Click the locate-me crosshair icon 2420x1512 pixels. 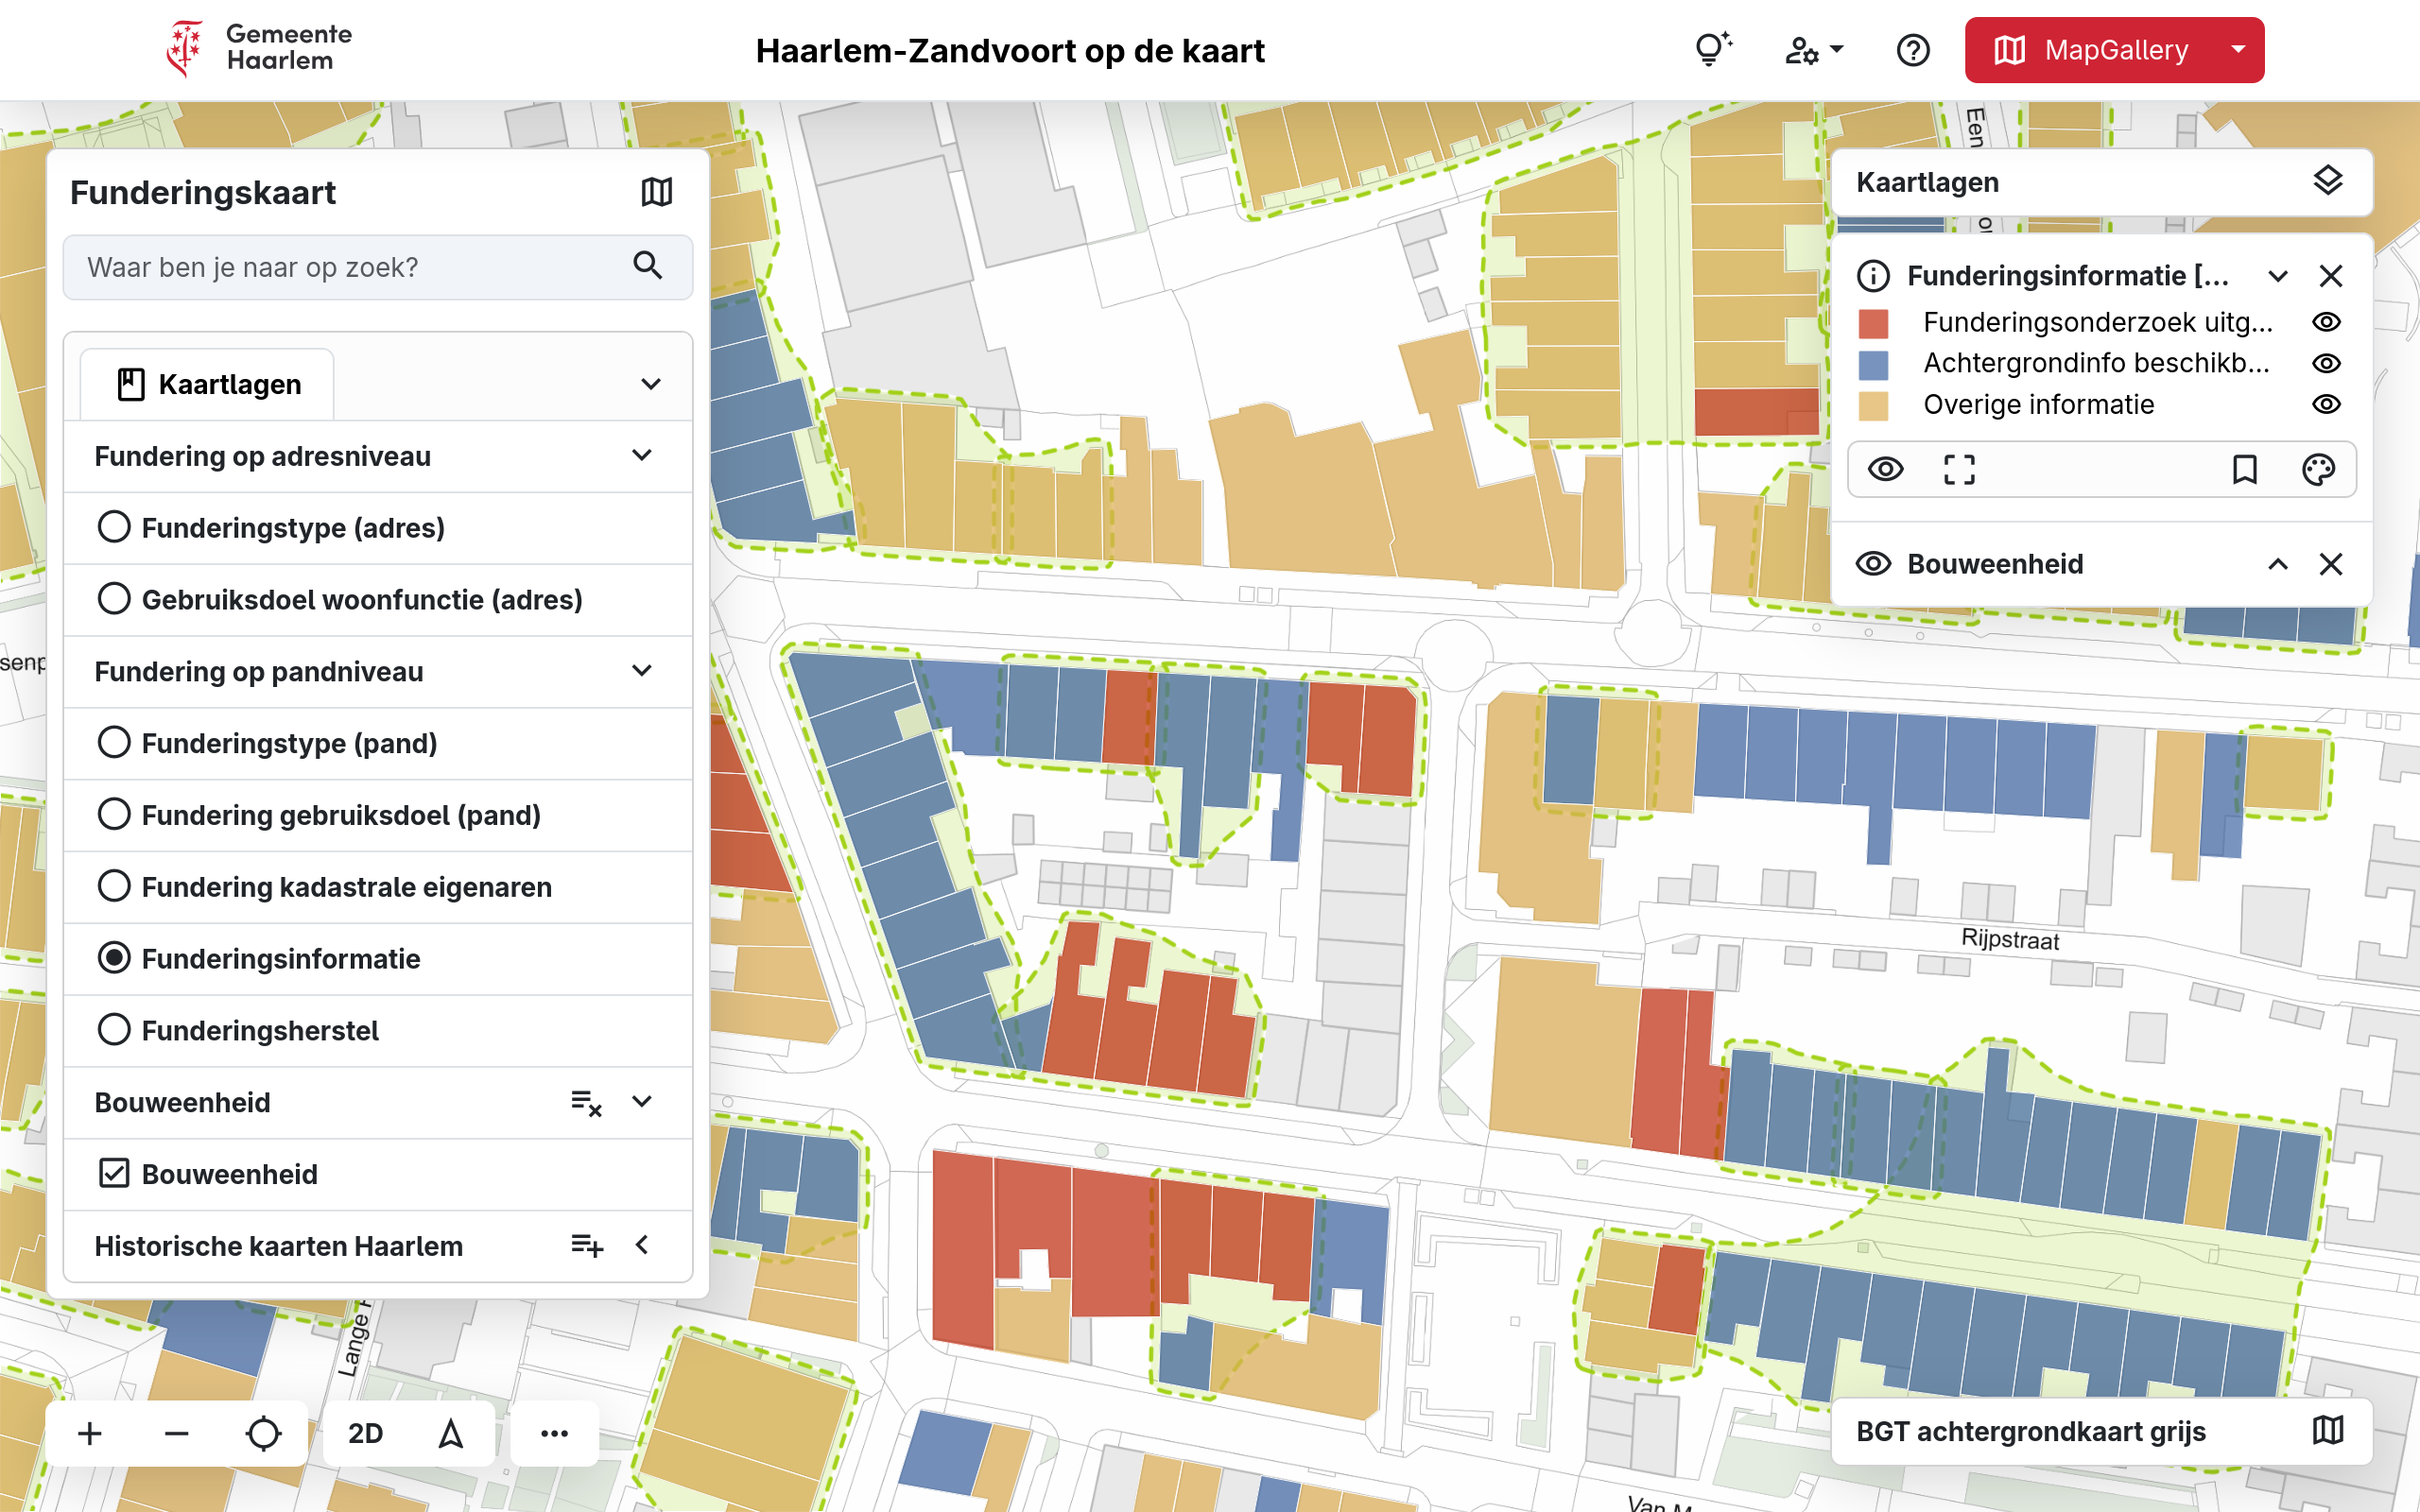(x=263, y=1433)
